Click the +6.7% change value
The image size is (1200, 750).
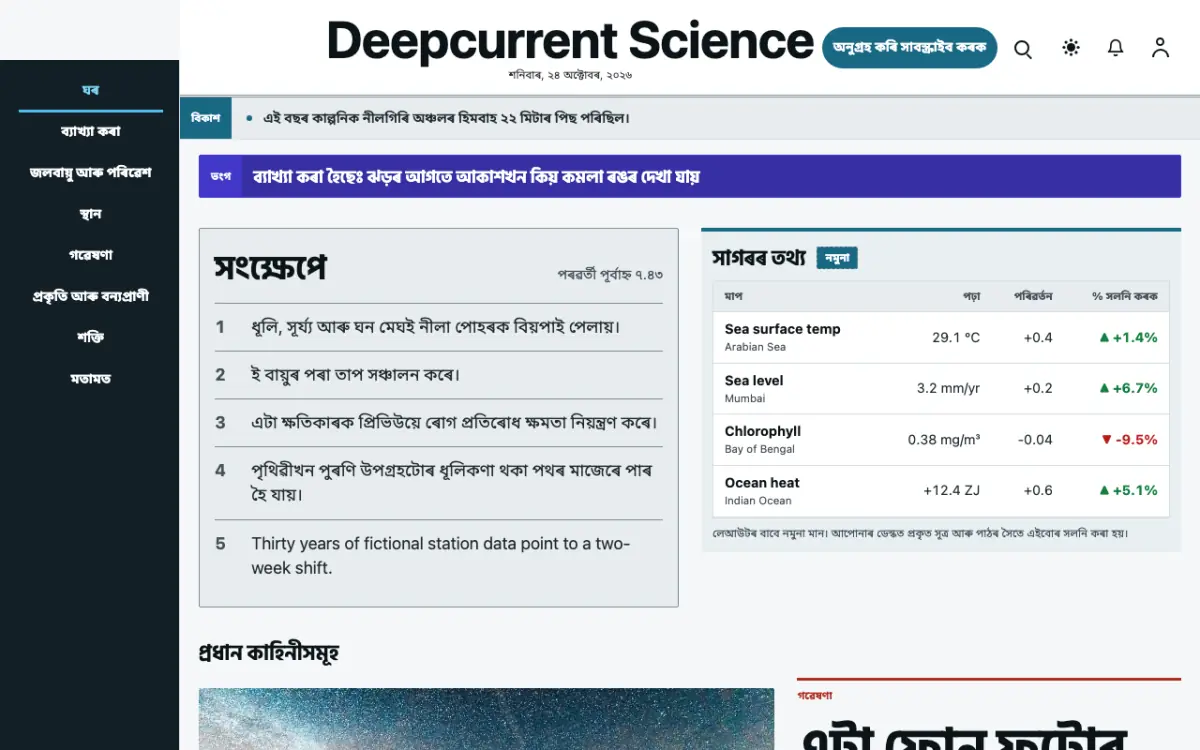tap(1128, 388)
